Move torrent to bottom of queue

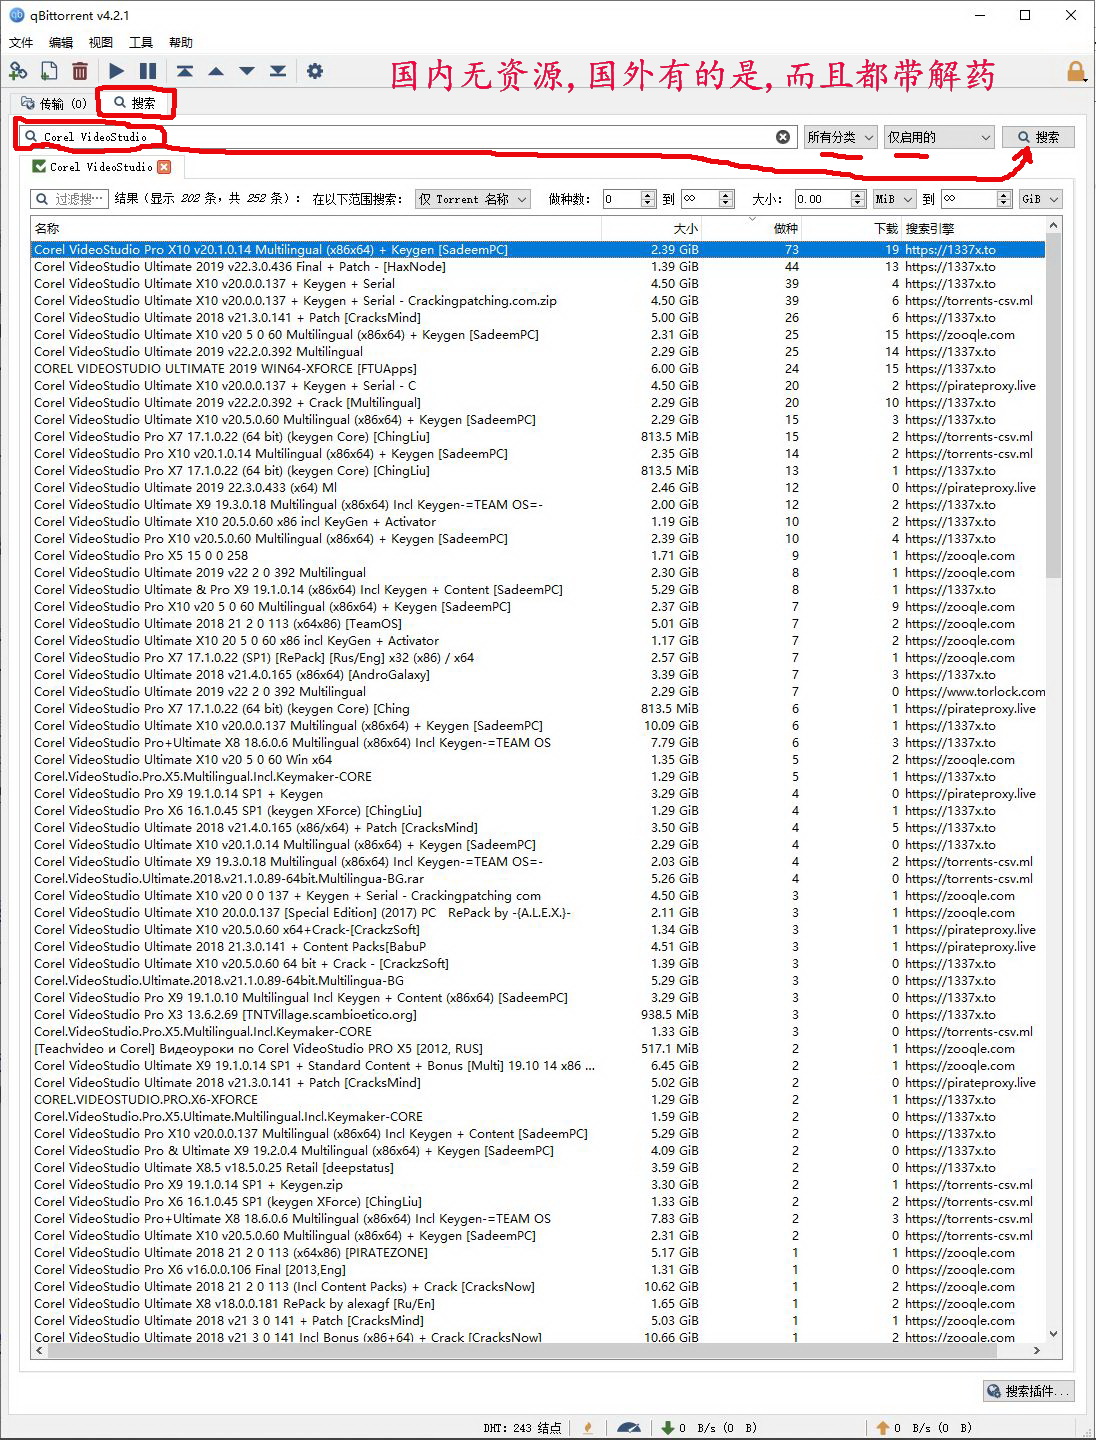[278, 71]
